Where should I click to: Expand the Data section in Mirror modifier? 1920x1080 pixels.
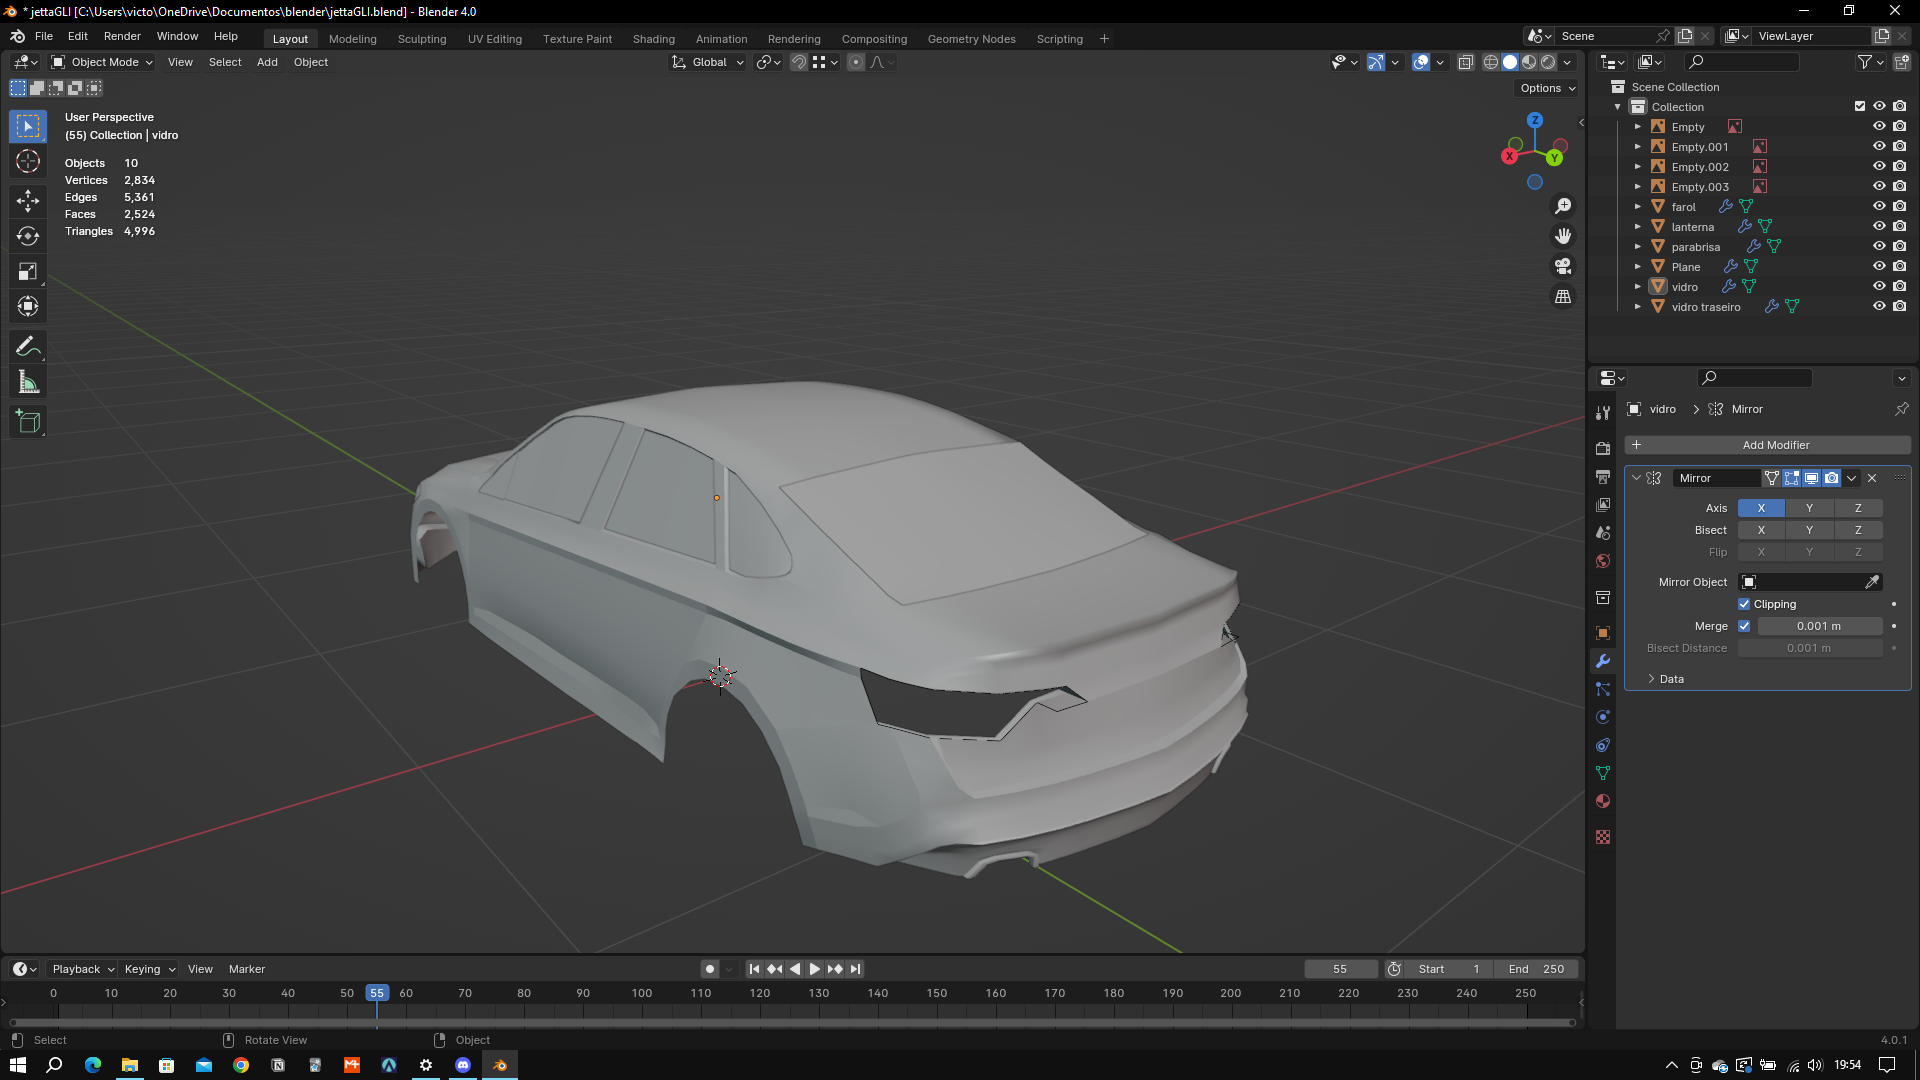click(x=1665, y=679)
